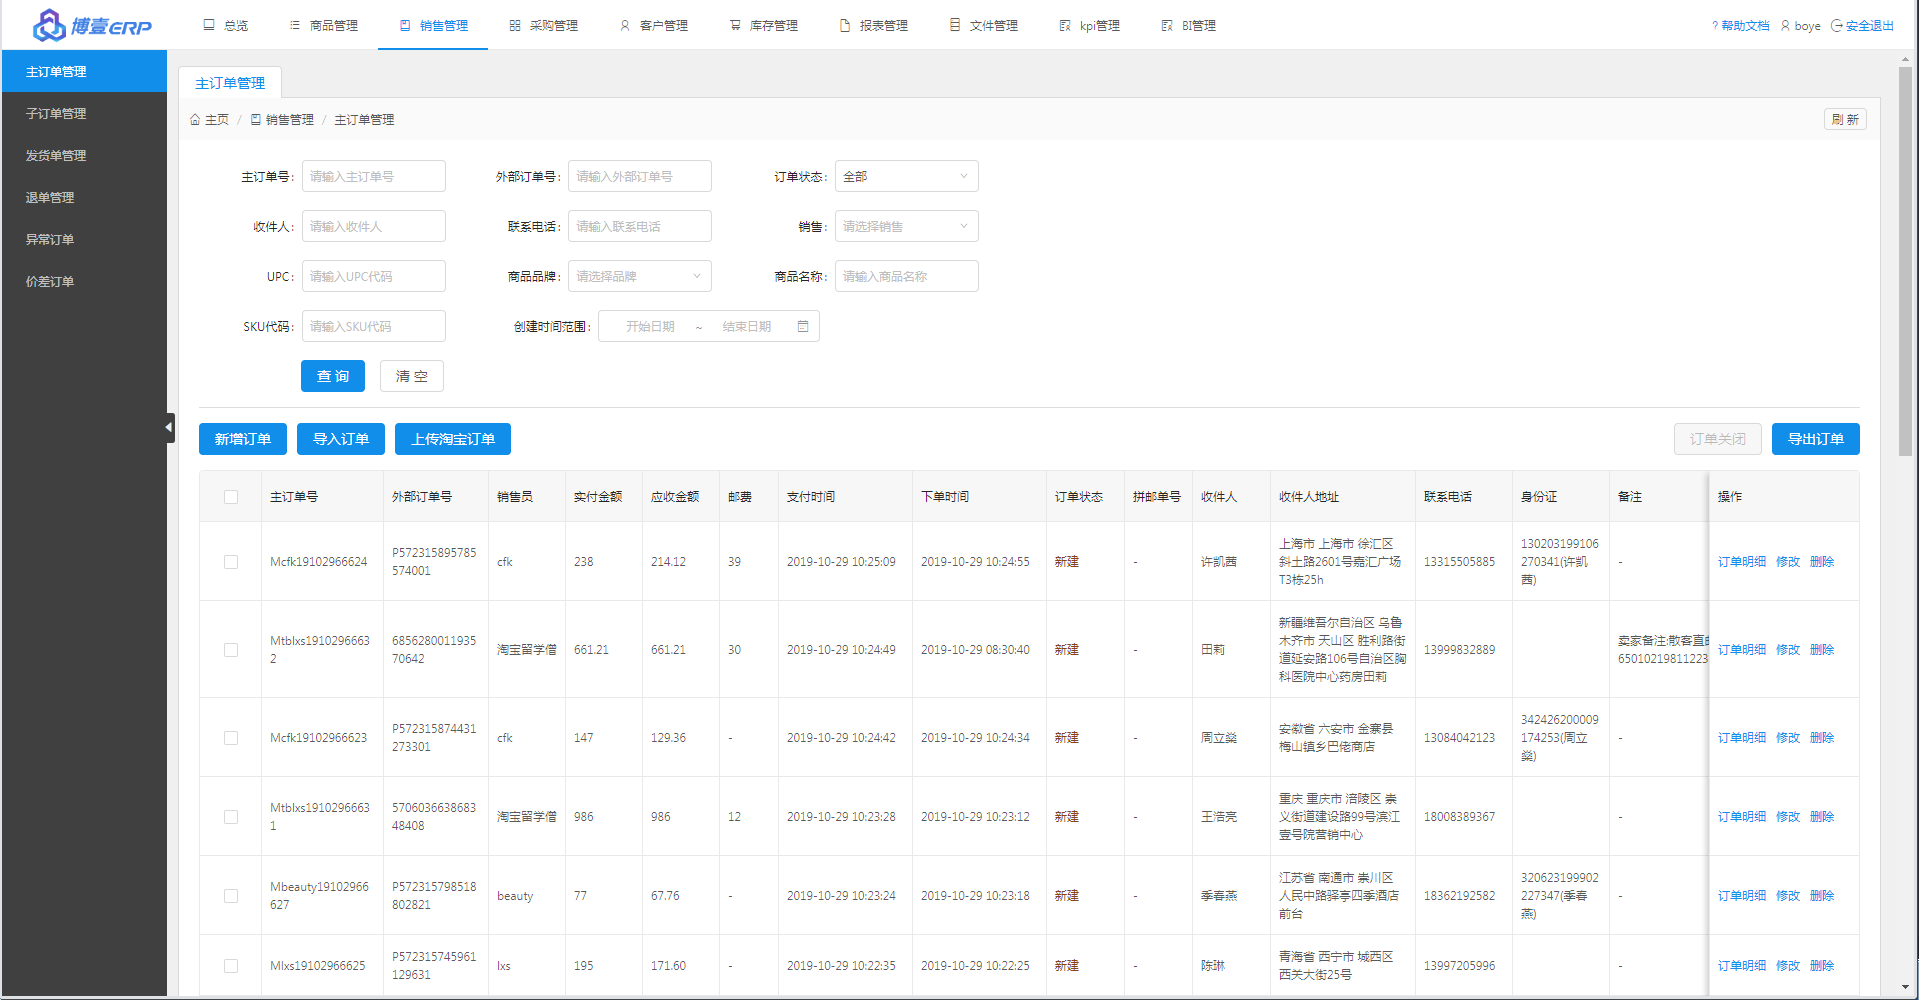The width and height of the screenshot is (1919, 1000).
Task: Check the row Mcfk19102966624 checkbox
Action: click(231, 562)
